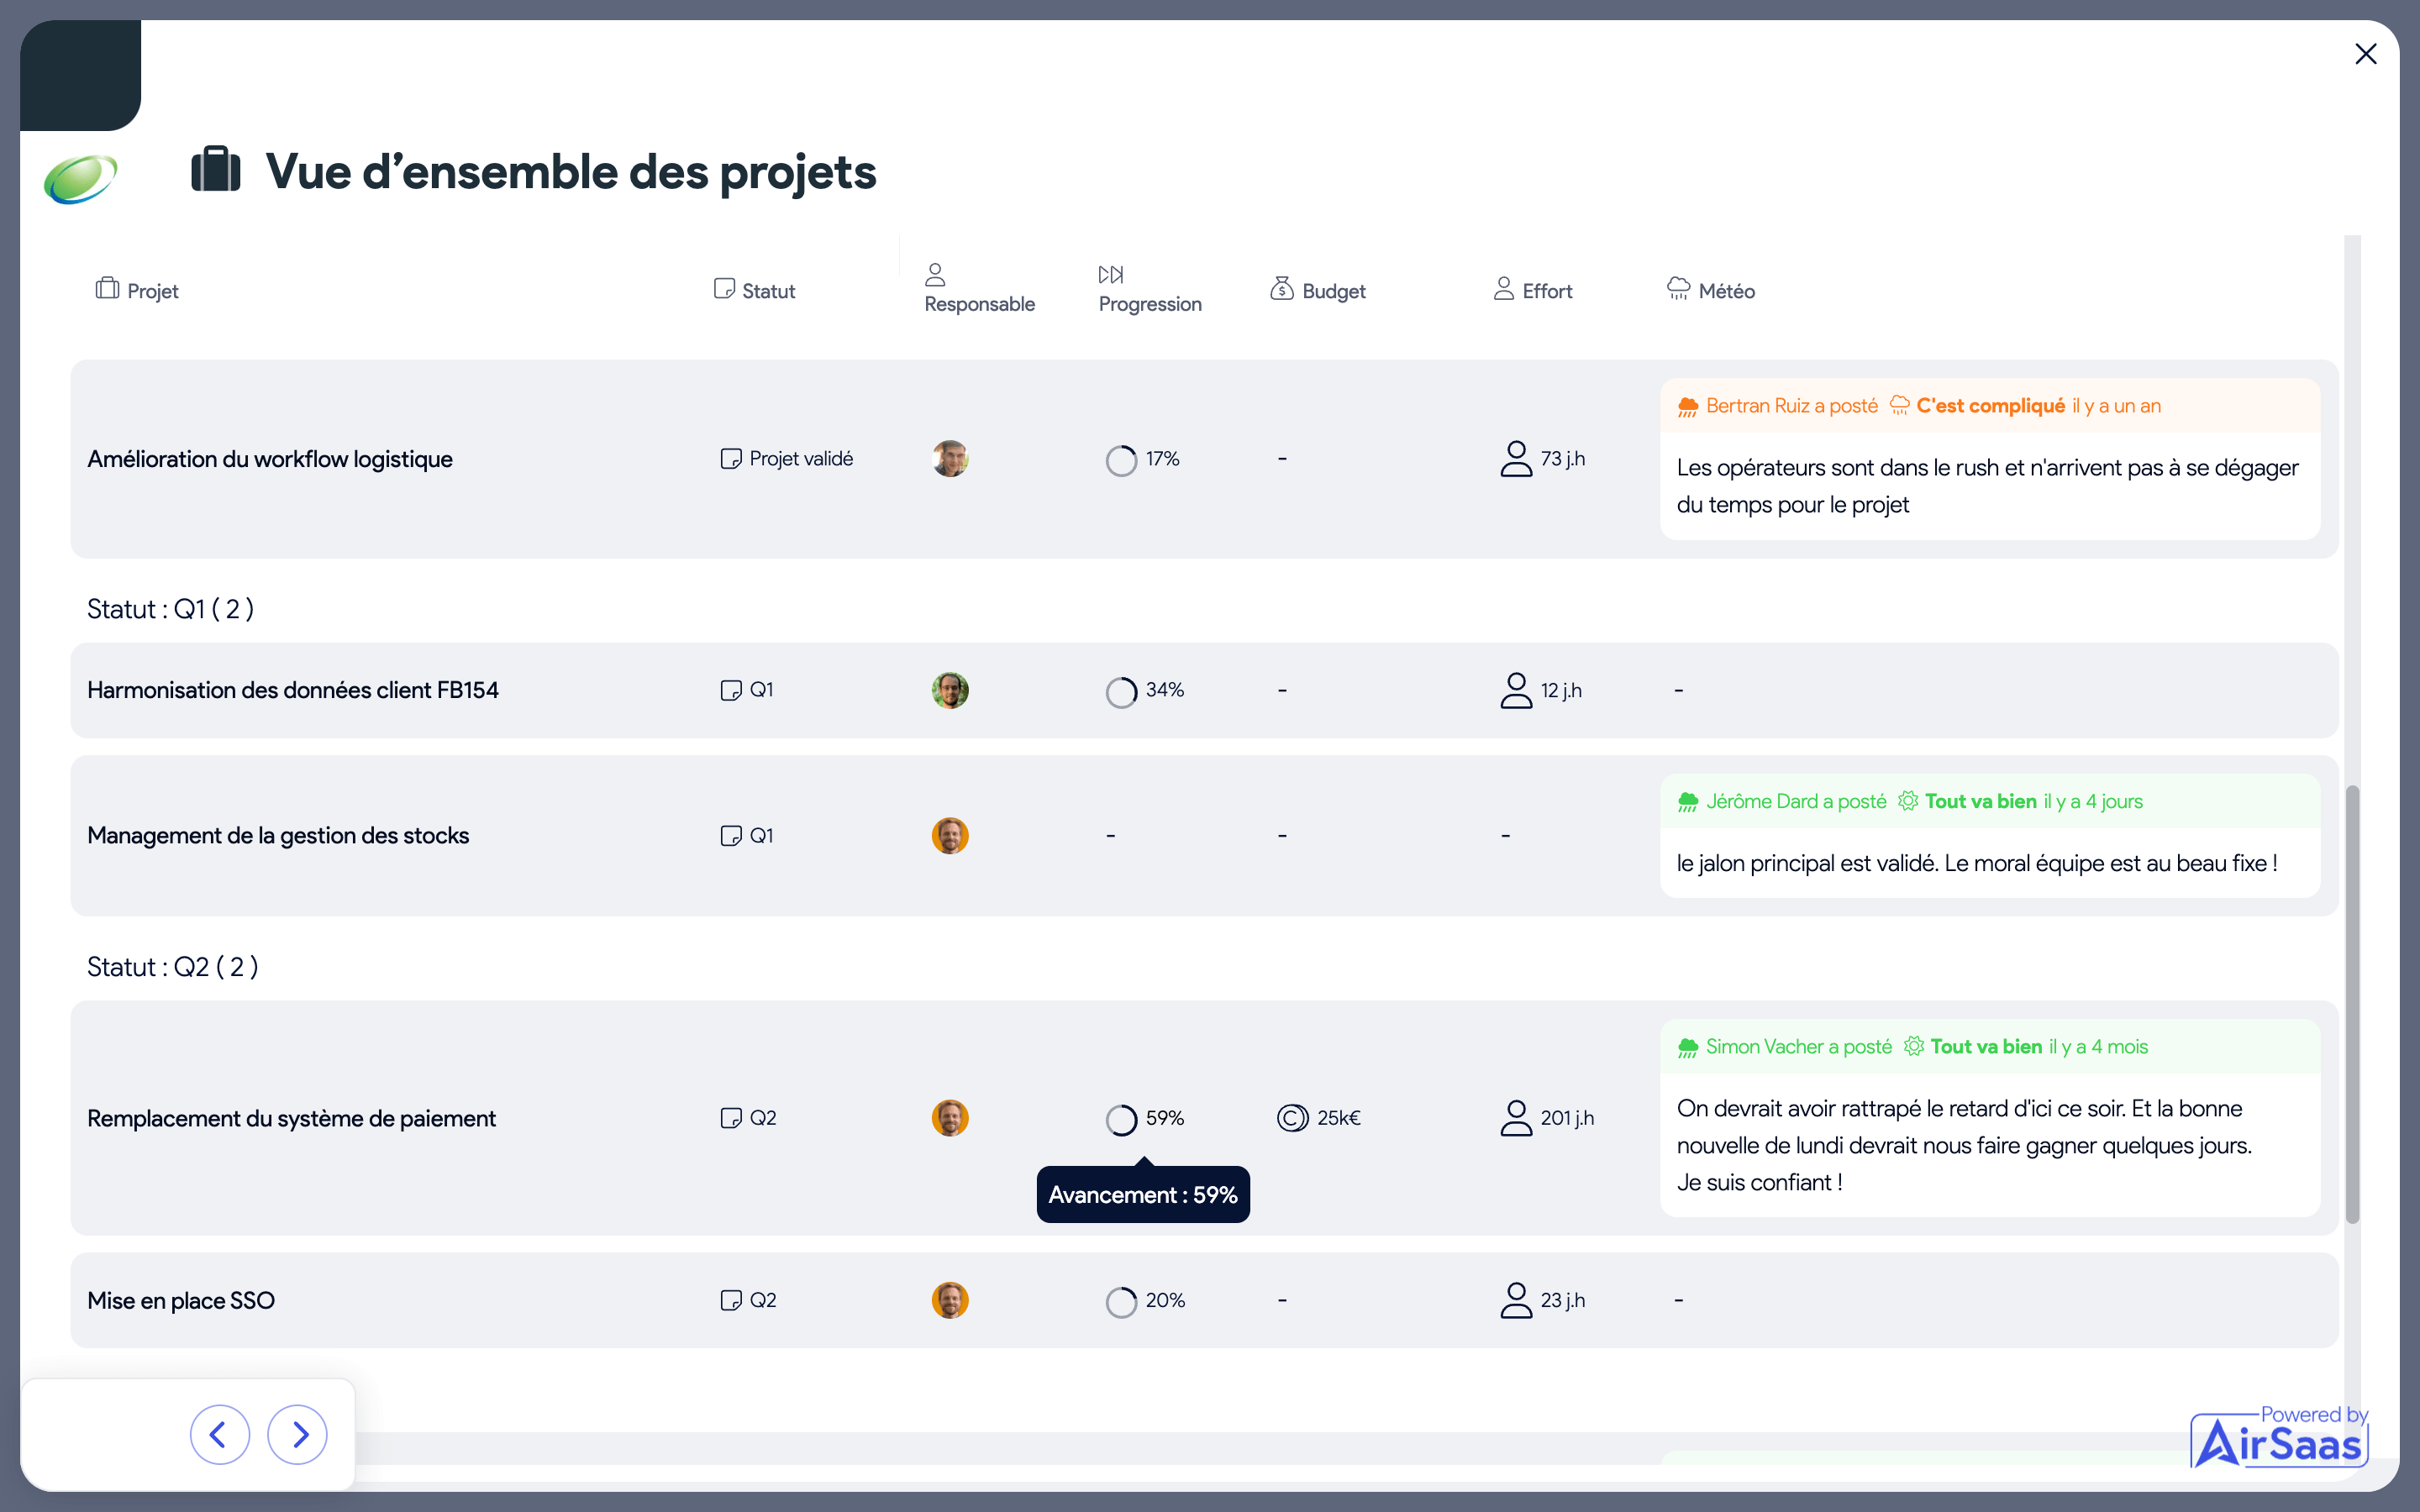Click the green company logo
Viewport: 2420px width, 1512px height.
pos(80,179)
